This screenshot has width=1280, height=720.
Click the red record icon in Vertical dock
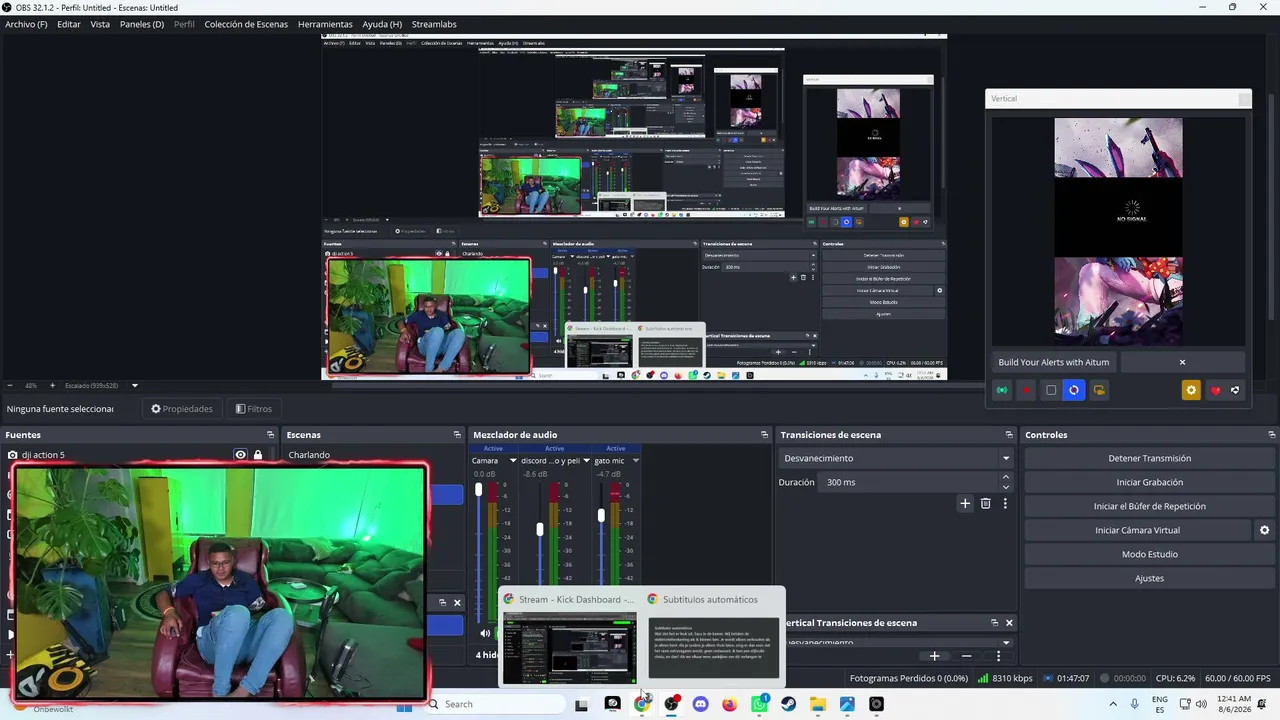click(x=1026, y=390)
